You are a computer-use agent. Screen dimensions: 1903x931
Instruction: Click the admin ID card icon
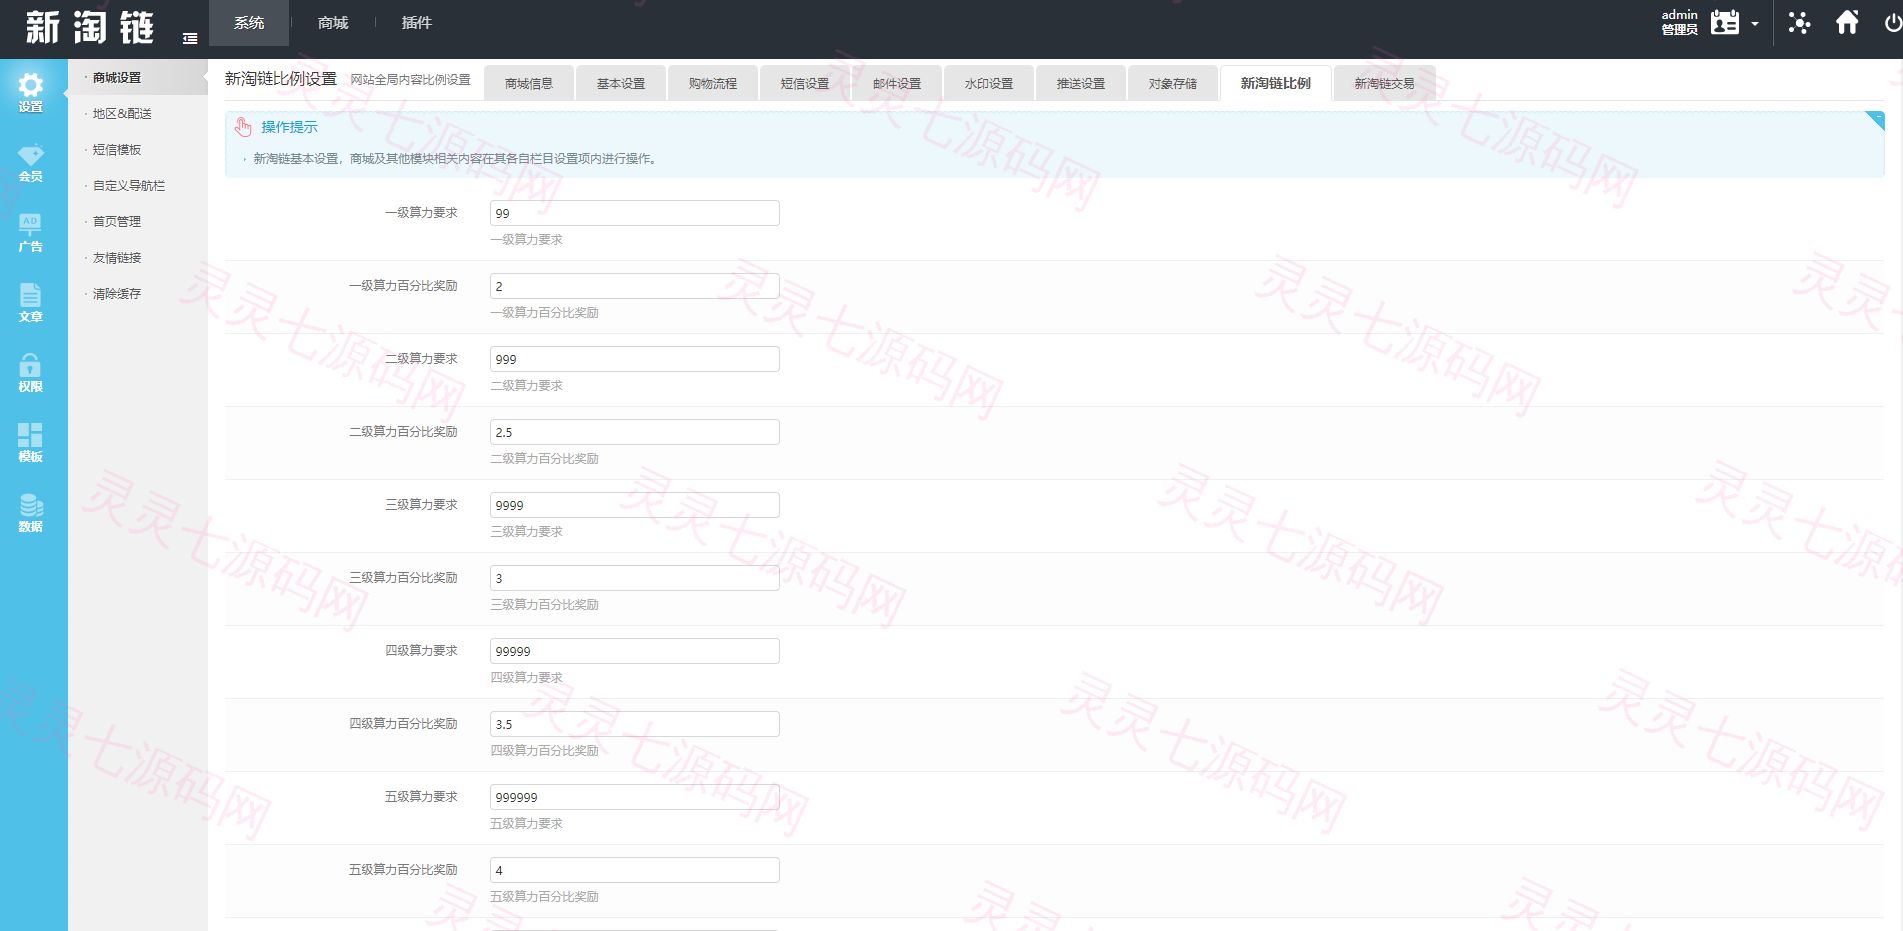(x=1725, y=22)
